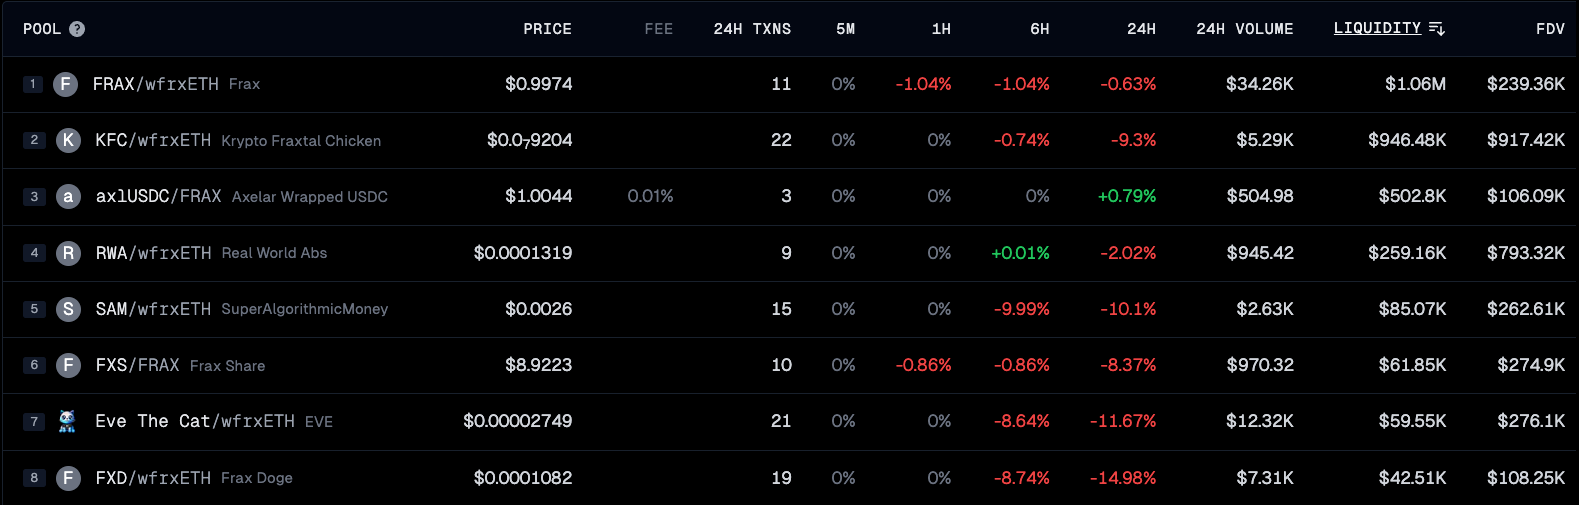Viewport: 1579px width, 505px height.
Task: Click the KFC token icon in row 2
Action: point(68,140)
